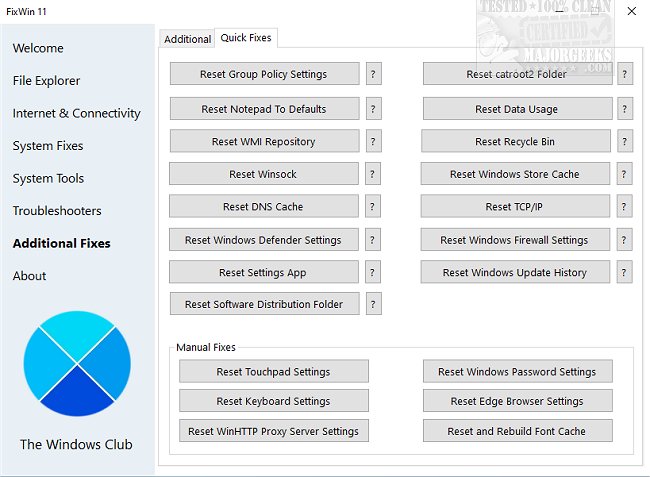Open System Tools section
The image size is (650, 477).
(49, 178)
